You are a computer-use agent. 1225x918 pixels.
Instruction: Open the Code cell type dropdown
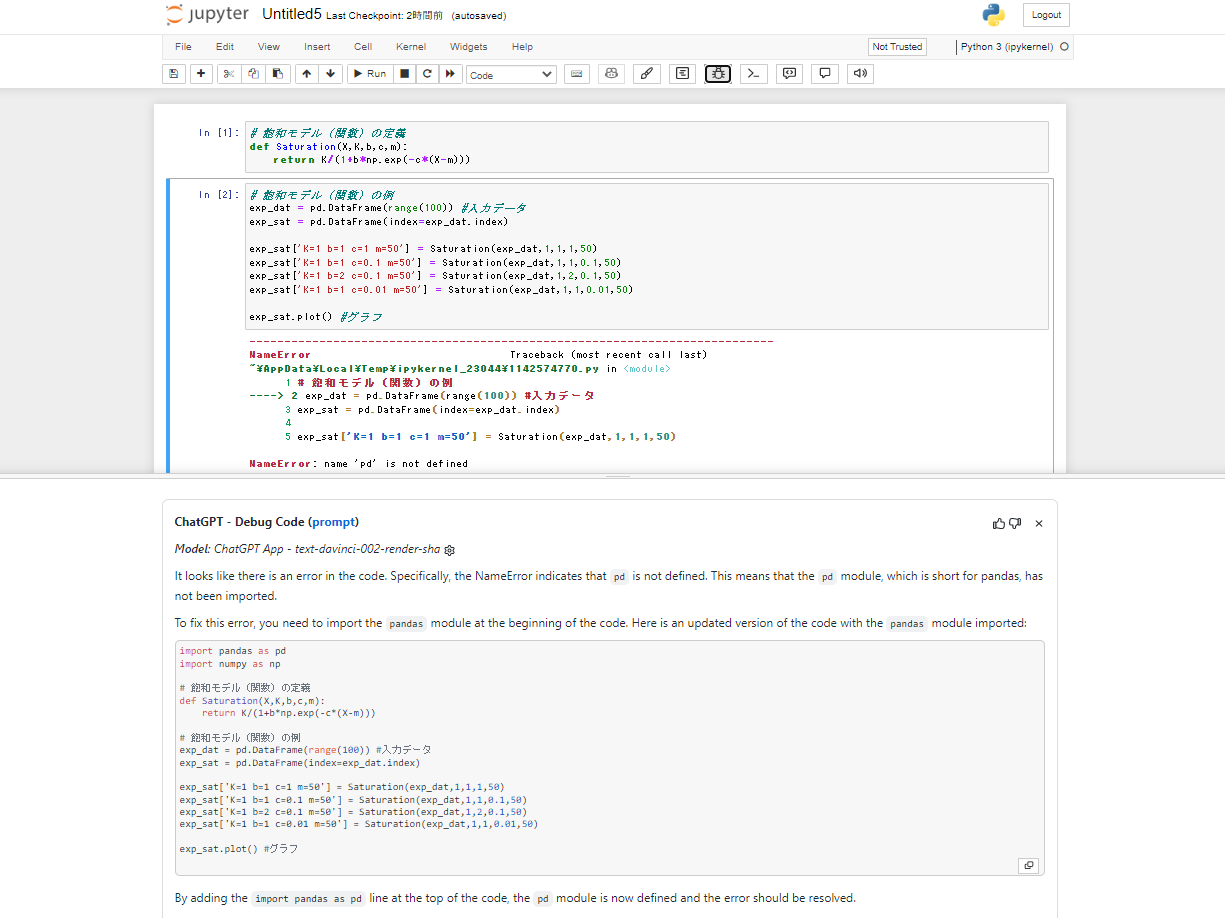511,75
